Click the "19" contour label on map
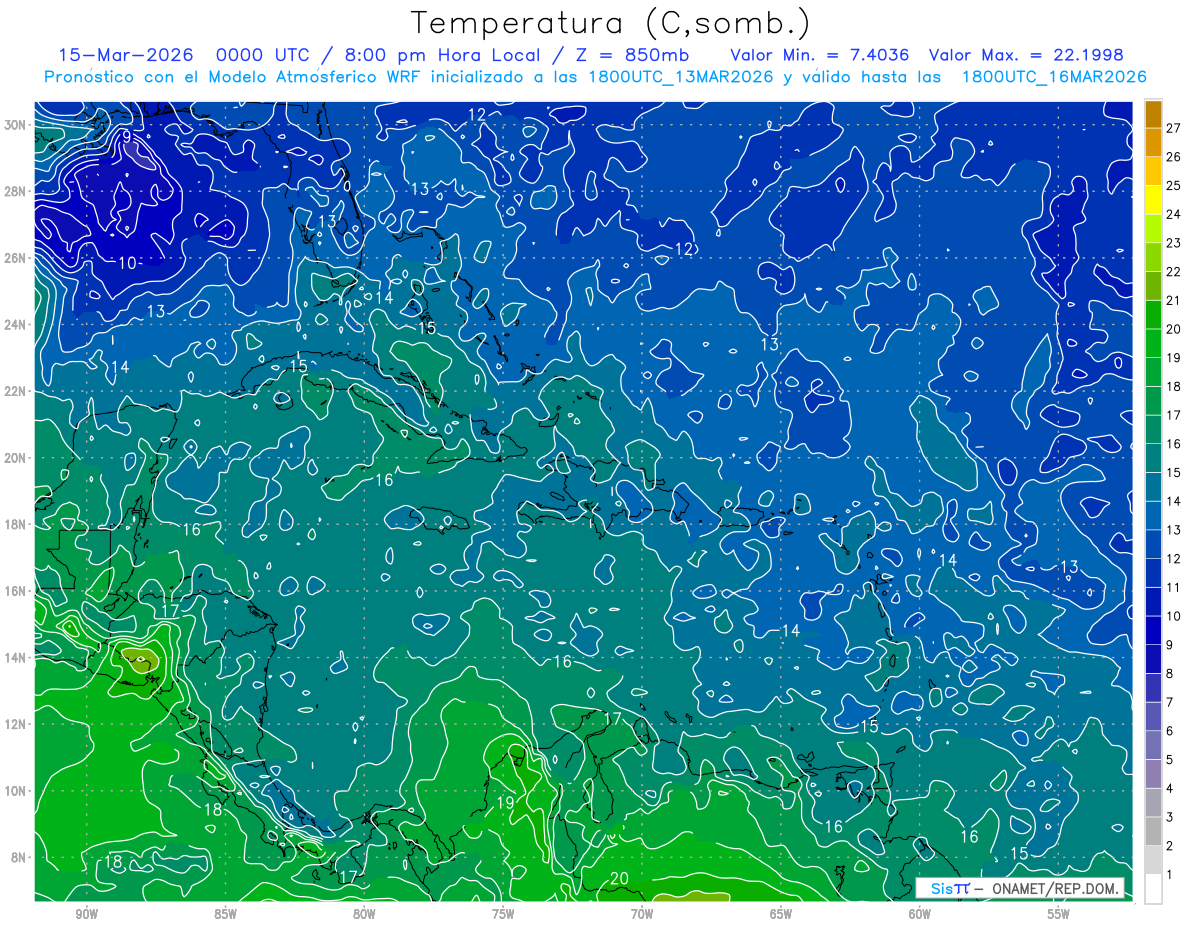 point(505,803)
